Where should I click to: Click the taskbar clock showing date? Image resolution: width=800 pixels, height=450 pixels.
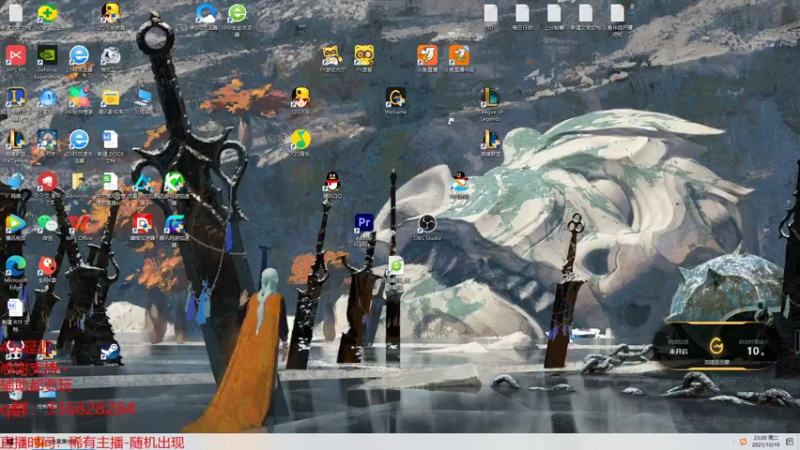(x=765, y=441)
